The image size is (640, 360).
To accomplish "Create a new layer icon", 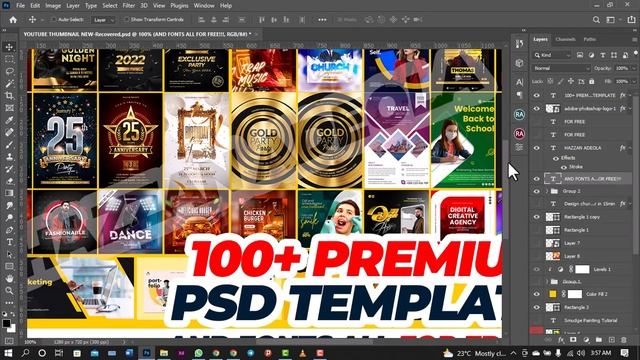I will point(611,340).
